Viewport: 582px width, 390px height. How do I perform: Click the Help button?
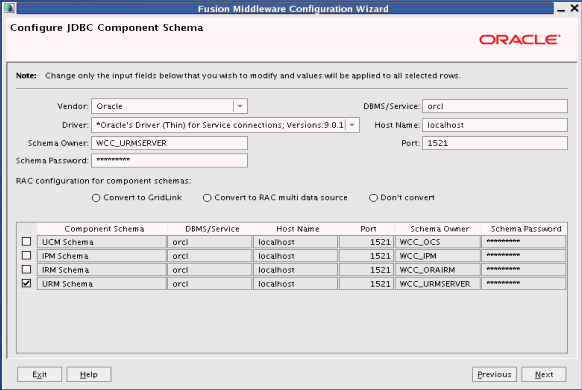[89, 374]
